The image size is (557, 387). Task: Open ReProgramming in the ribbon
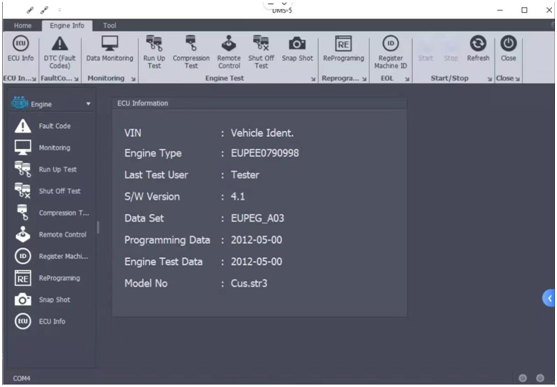point(344,49)
